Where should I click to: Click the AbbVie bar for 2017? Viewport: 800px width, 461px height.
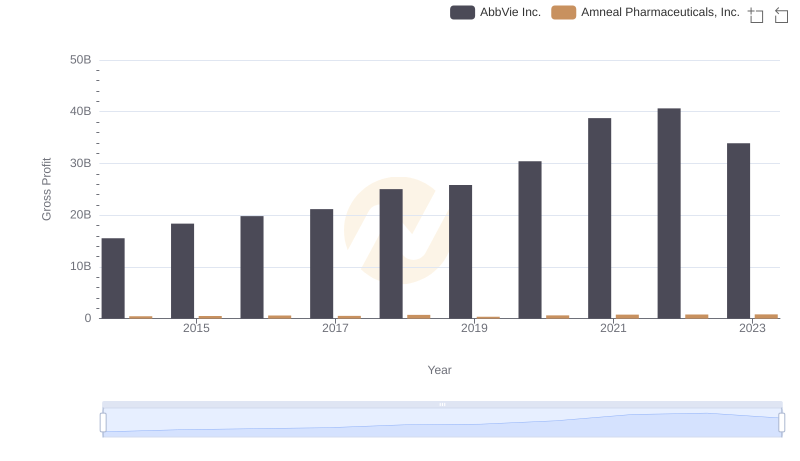click(x=321, y=264)
